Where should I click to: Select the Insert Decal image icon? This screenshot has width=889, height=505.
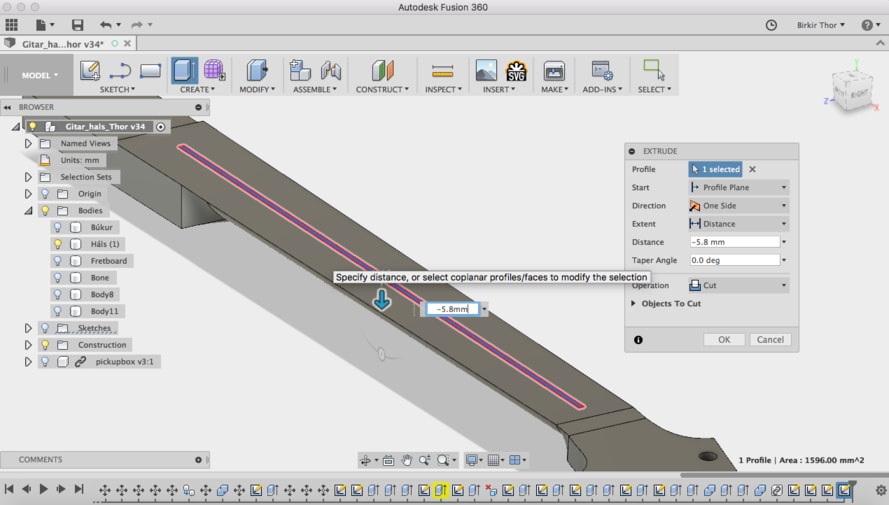click(486, 70)
